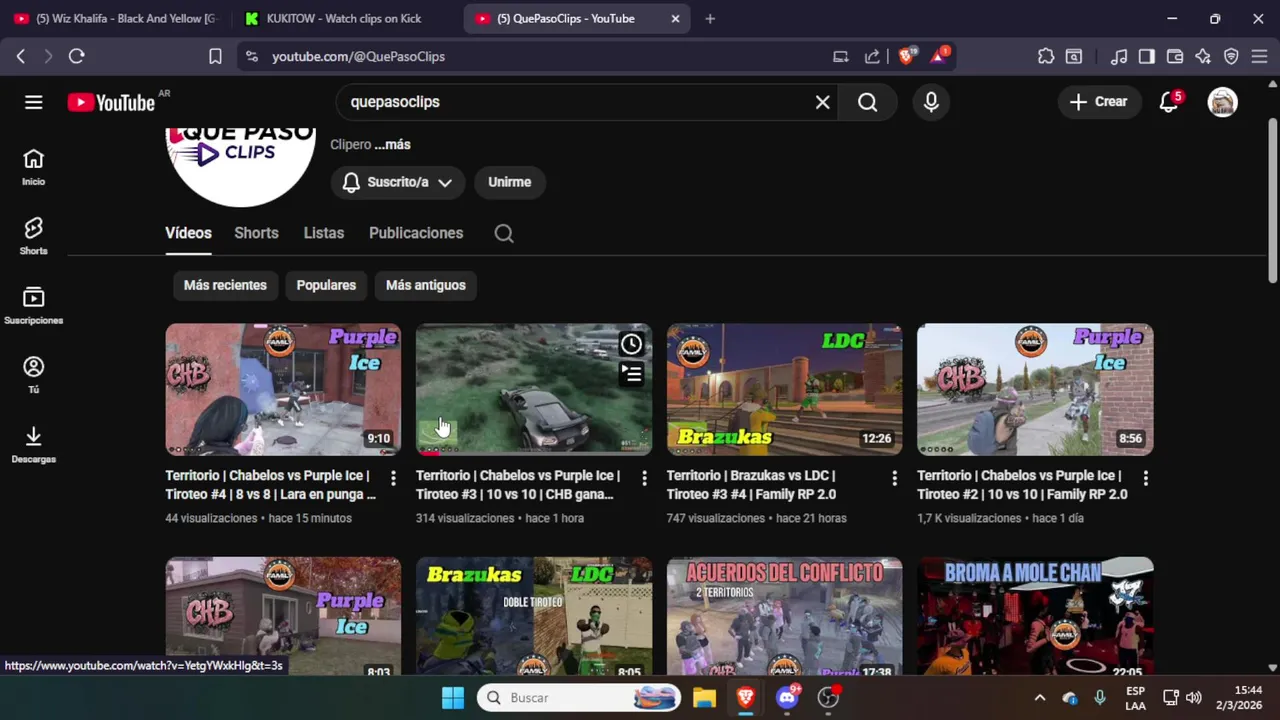1280x720 pixels.
Task: Expand the Suscrito/a notification dropdown
Action: pyautogui.click(x=397, y=182)
